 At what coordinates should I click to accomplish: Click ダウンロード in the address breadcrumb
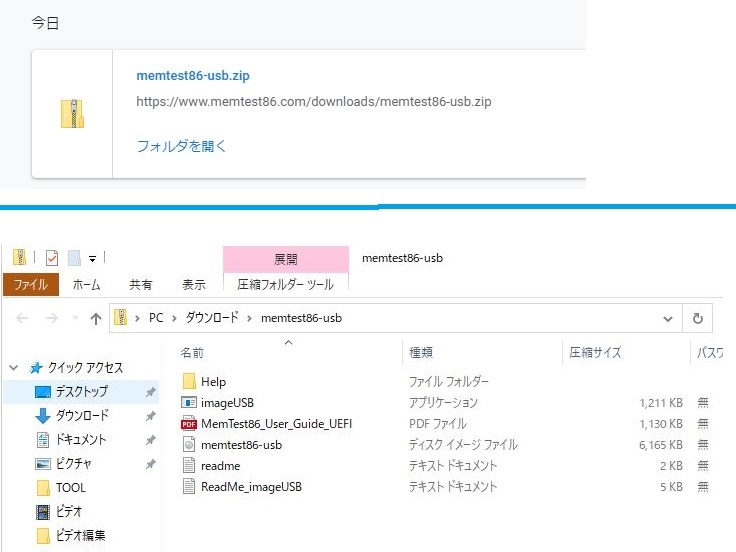pos(212,318)
